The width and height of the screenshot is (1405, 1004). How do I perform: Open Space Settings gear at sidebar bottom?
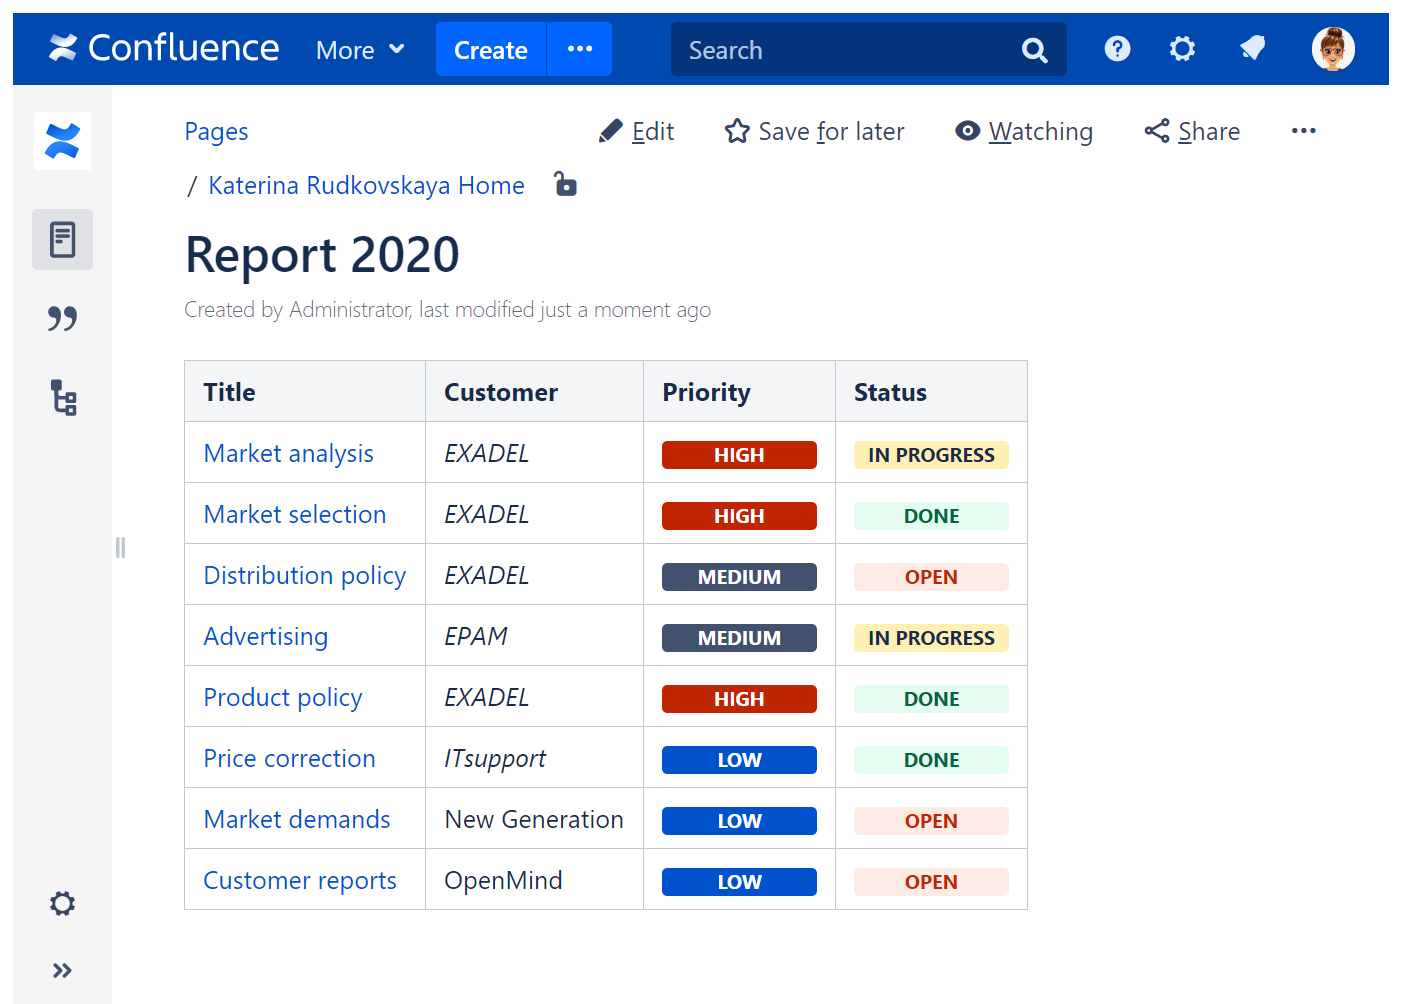(x=61, y=903)
